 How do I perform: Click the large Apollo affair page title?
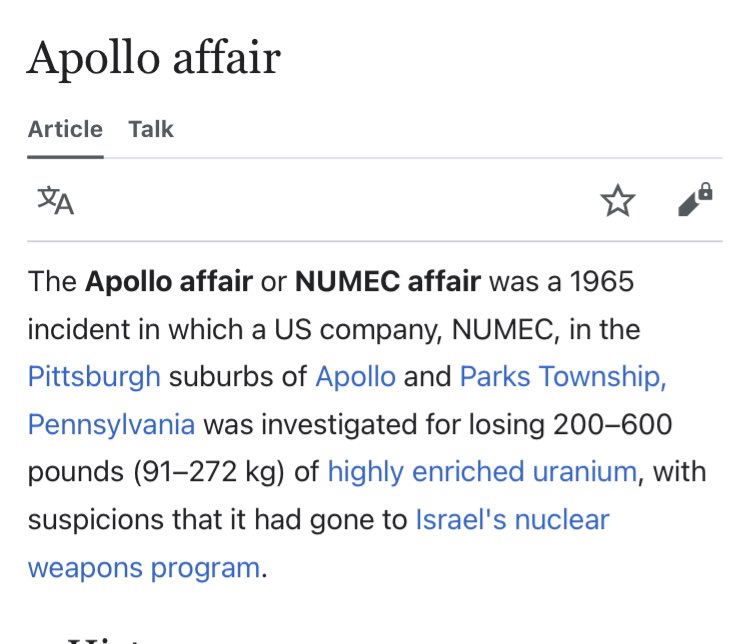153,59
